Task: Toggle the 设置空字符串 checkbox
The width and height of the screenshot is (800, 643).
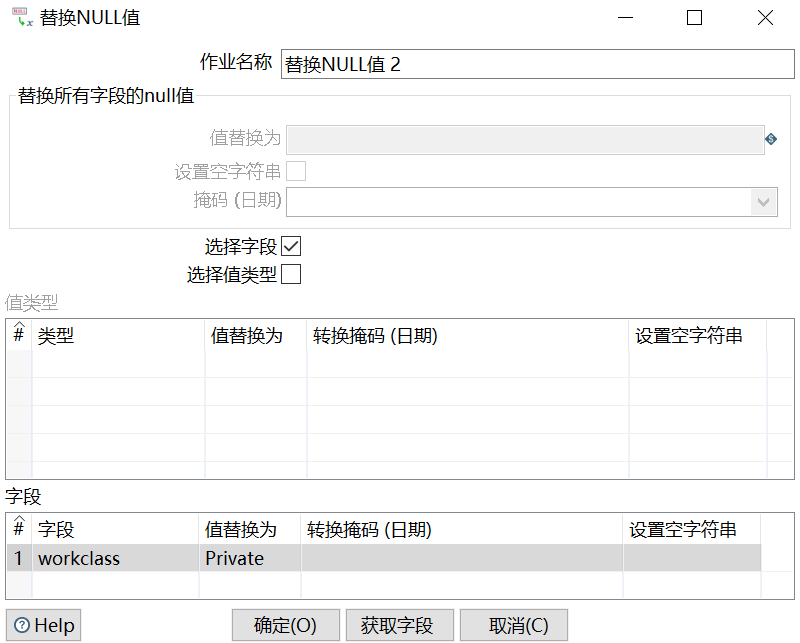Action: coord(296,170)
